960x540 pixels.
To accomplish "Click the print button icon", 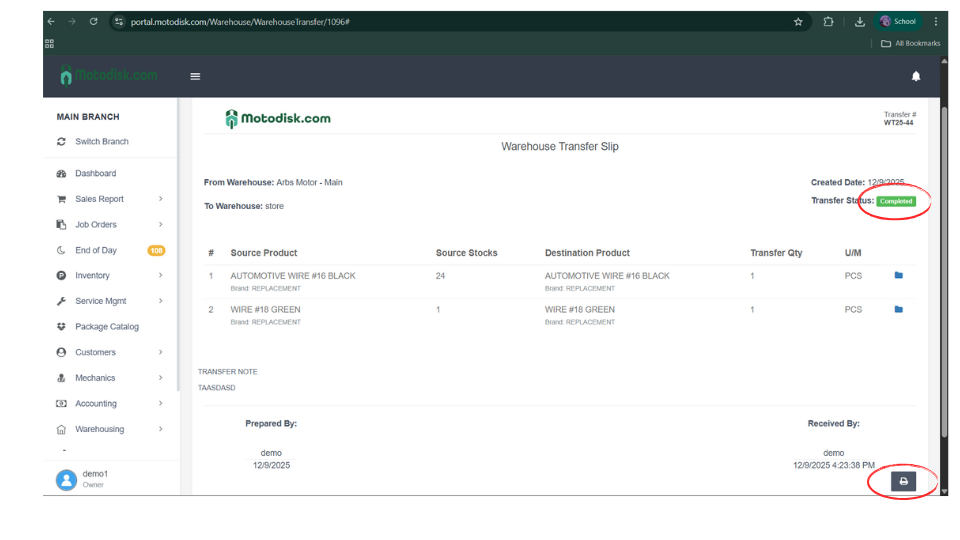I will 903,481.
